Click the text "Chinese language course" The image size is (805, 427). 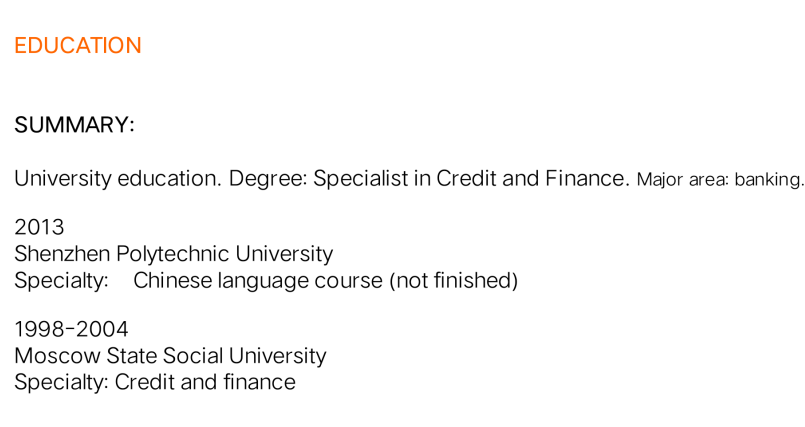(x=257, y=281)
